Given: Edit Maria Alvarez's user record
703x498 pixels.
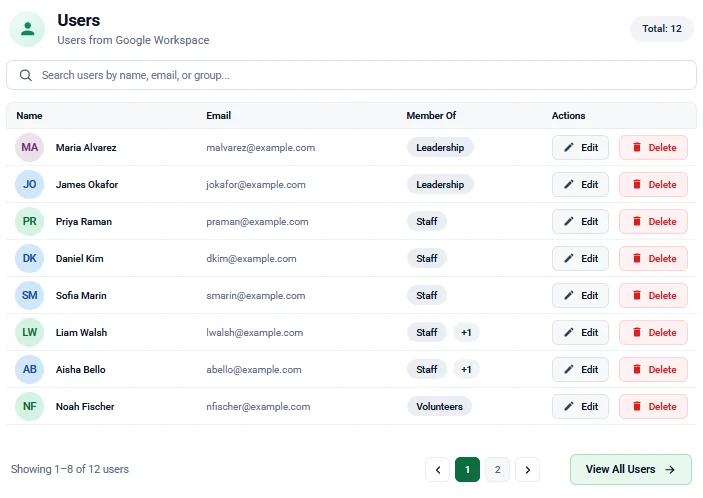Looking at the screenshot, I should [x=580, y=147].
